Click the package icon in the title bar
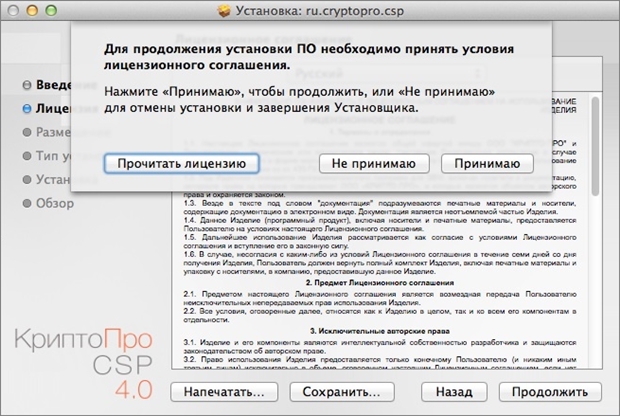Image resolution: width=620 pixels, height=416 pixels. (224, 11)
